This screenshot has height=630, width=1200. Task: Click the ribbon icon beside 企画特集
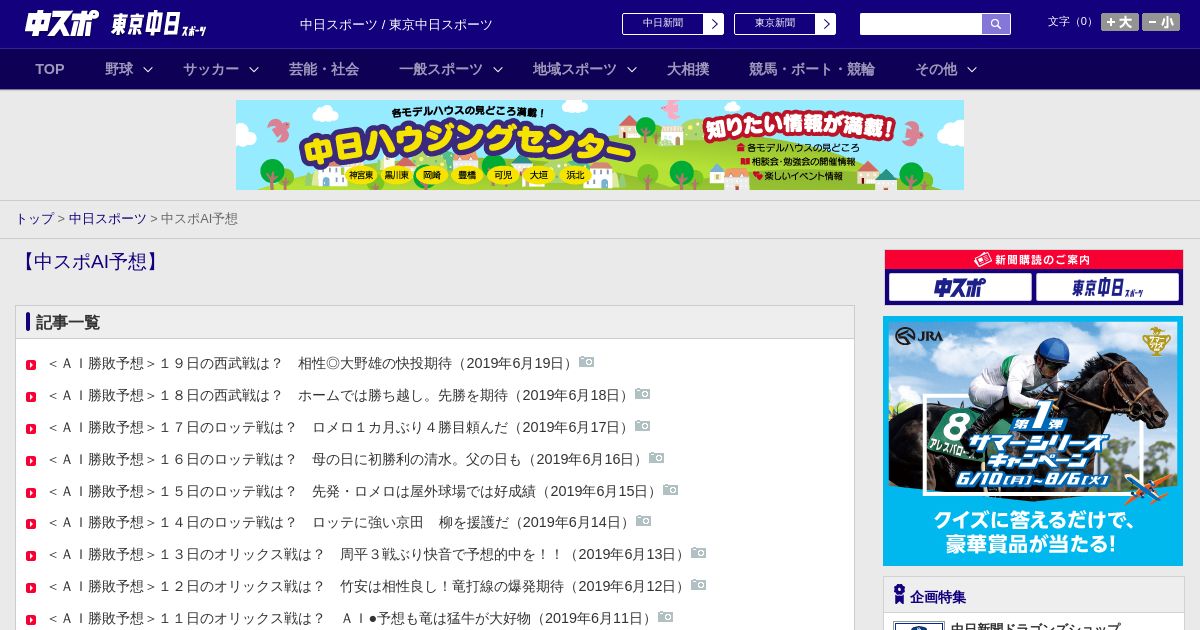coord(899,595)
